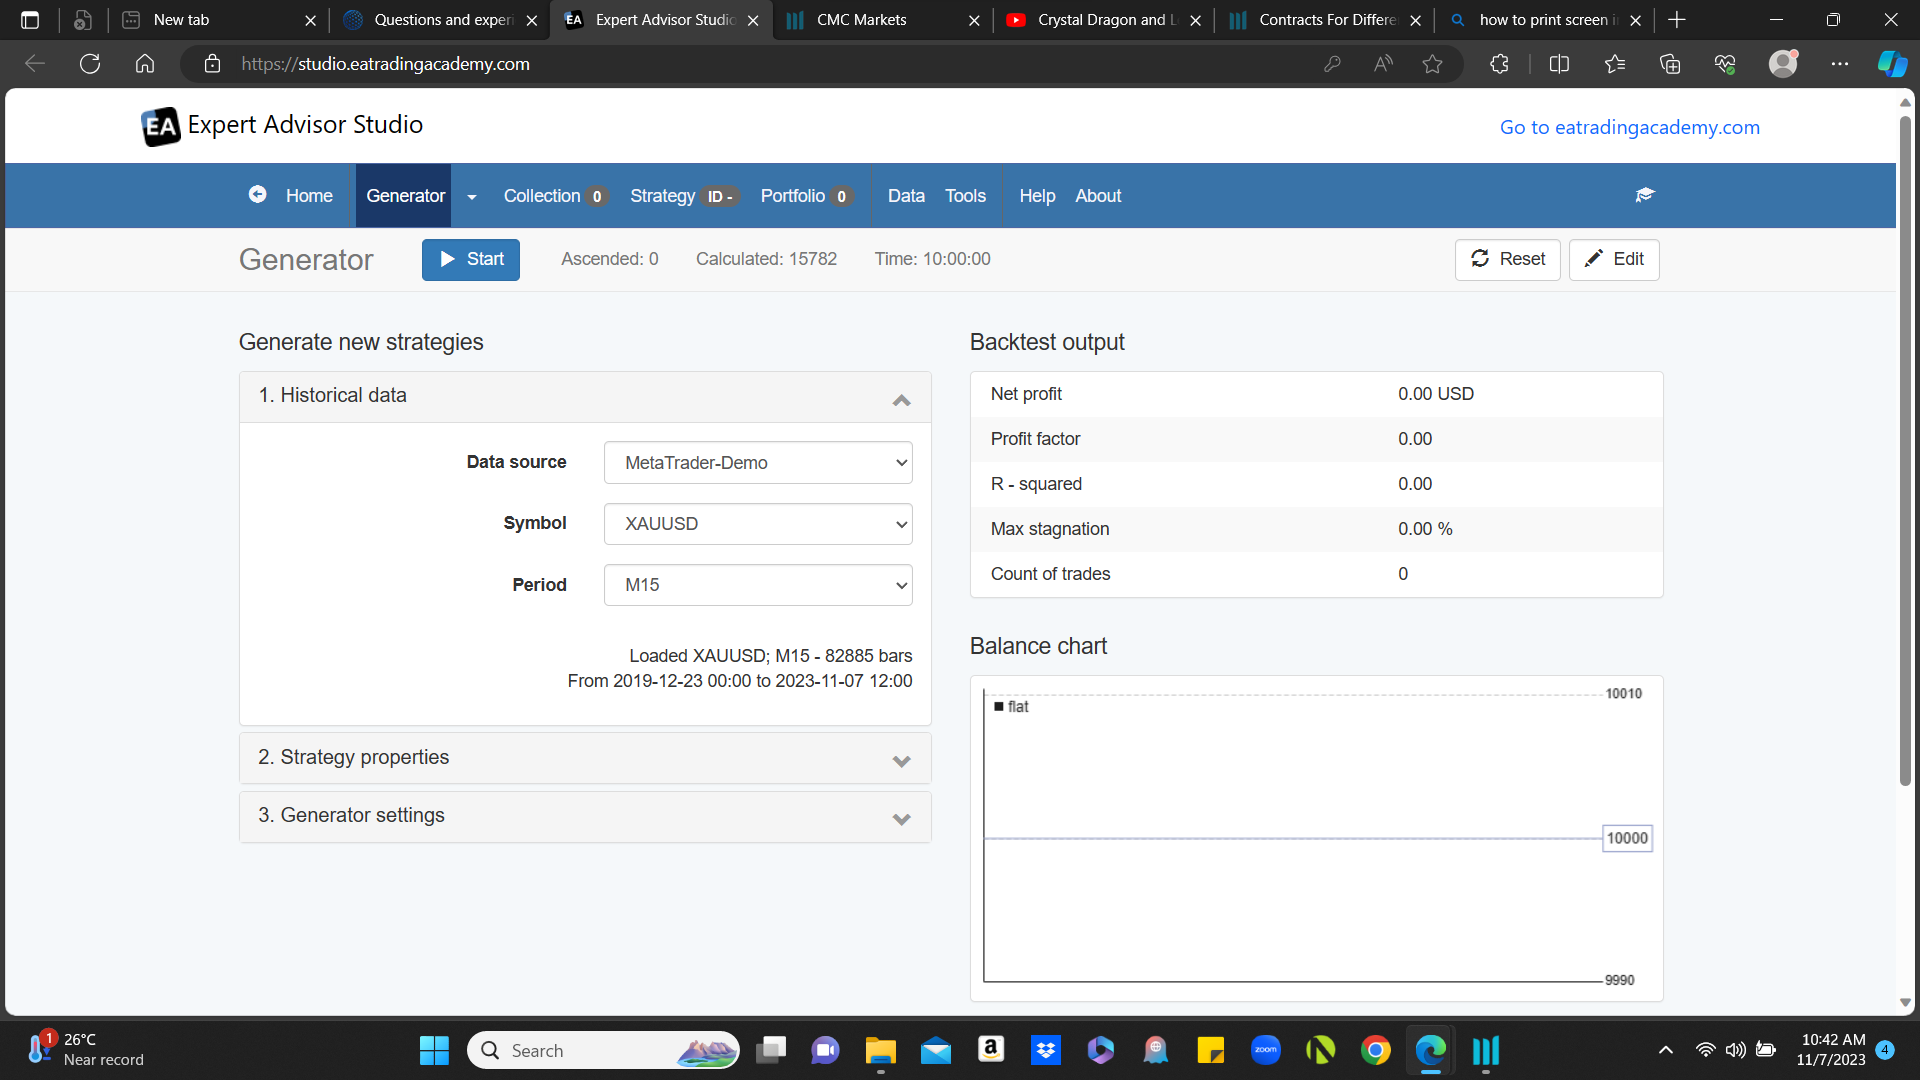The width and height of the screenshot is (1920, 1080).
Task: Click the 10000 balance chart value label
Action: pyautogui.click(x=1627, y=838)
